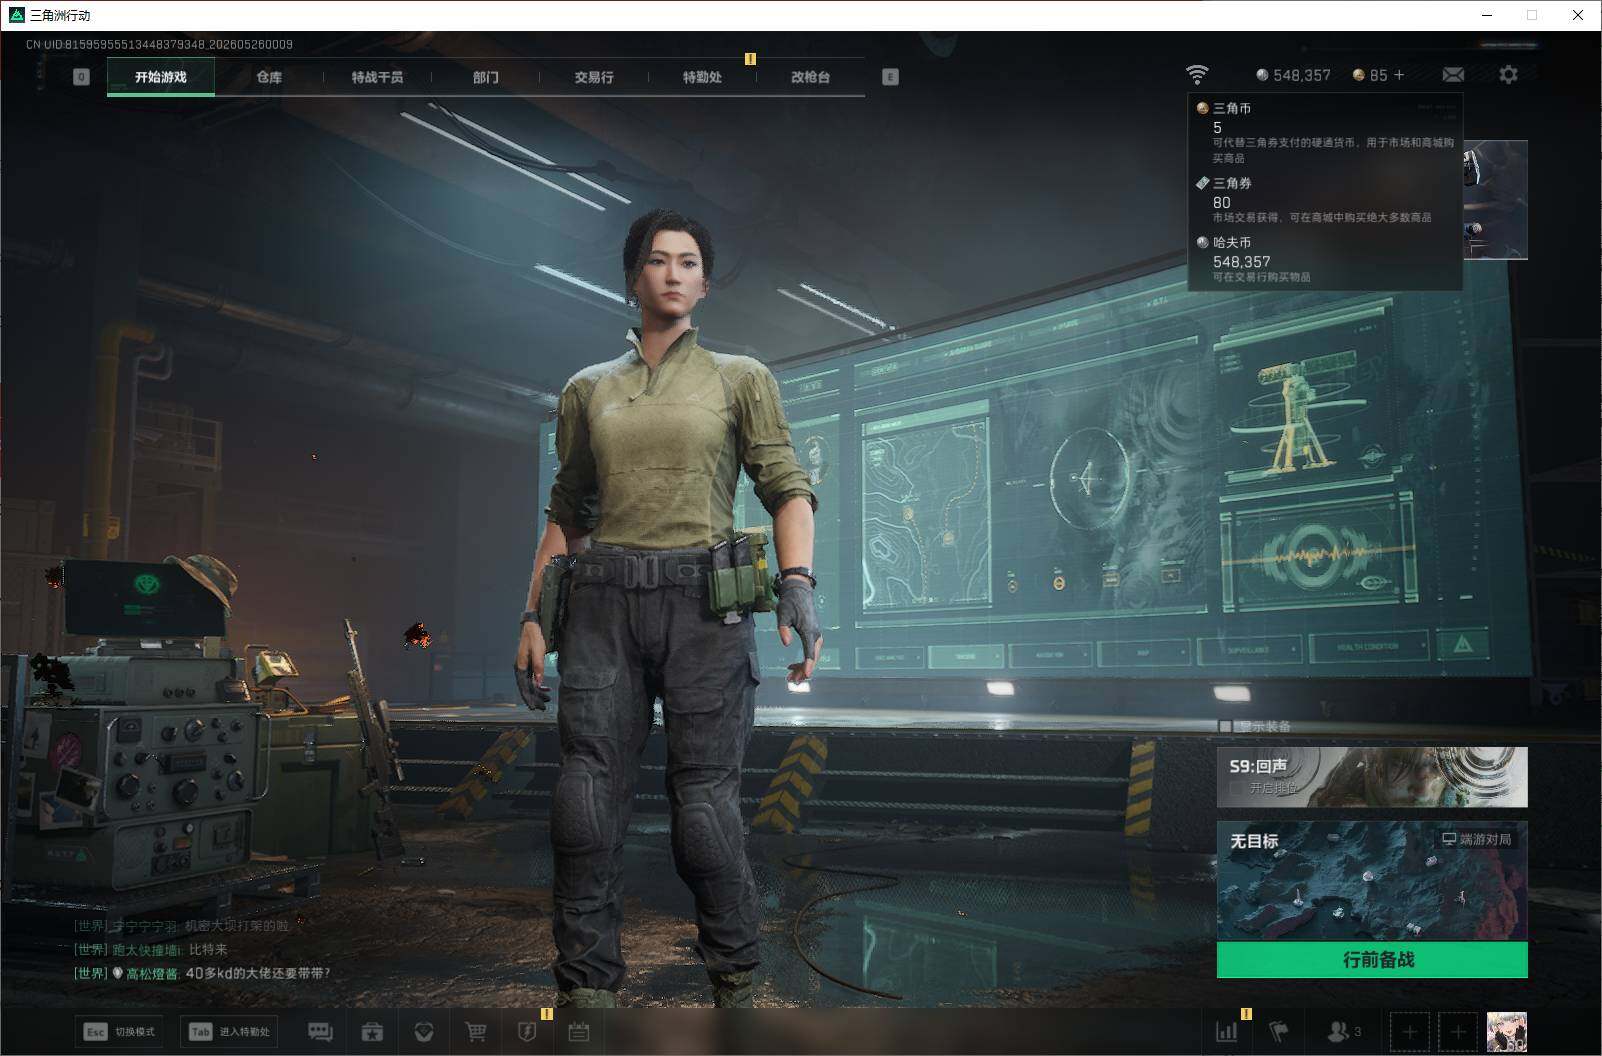Click the Esc 切换模式 button

point(119,1031)
